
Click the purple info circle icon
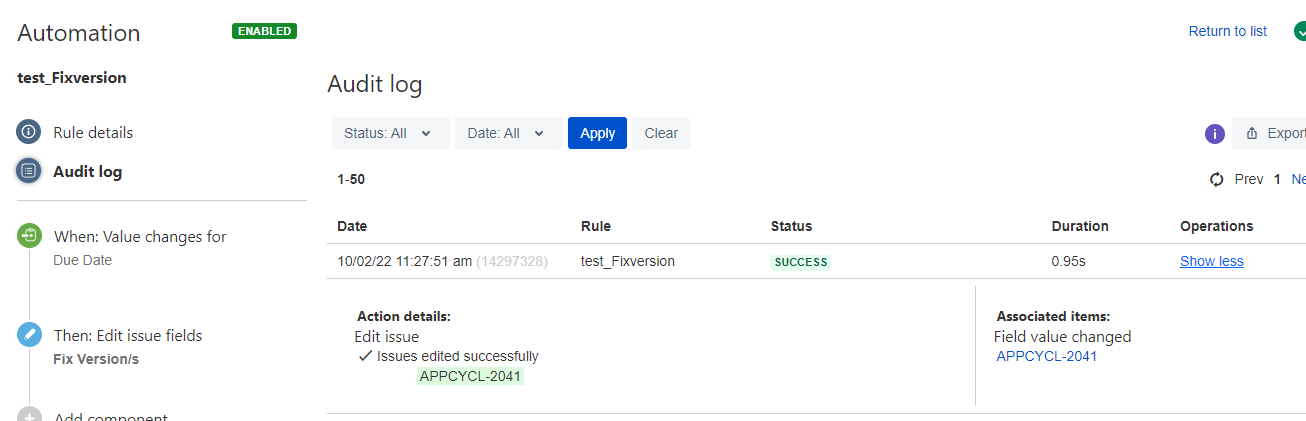tap(1215, 134)
